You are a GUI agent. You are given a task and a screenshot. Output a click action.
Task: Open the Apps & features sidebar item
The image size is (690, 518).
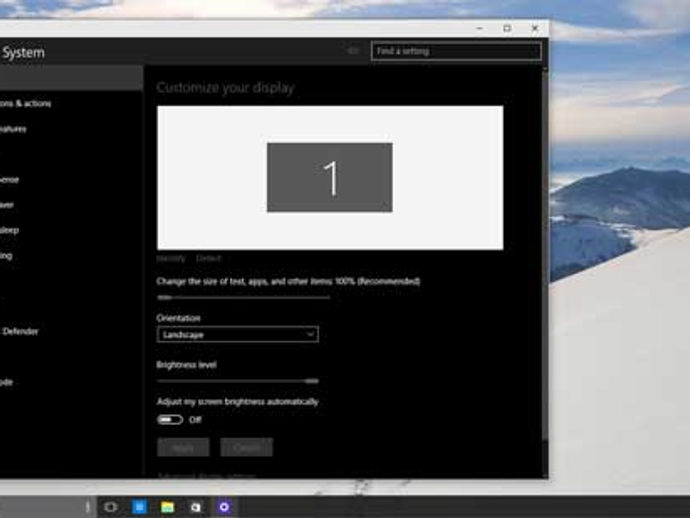pos(13,129)
